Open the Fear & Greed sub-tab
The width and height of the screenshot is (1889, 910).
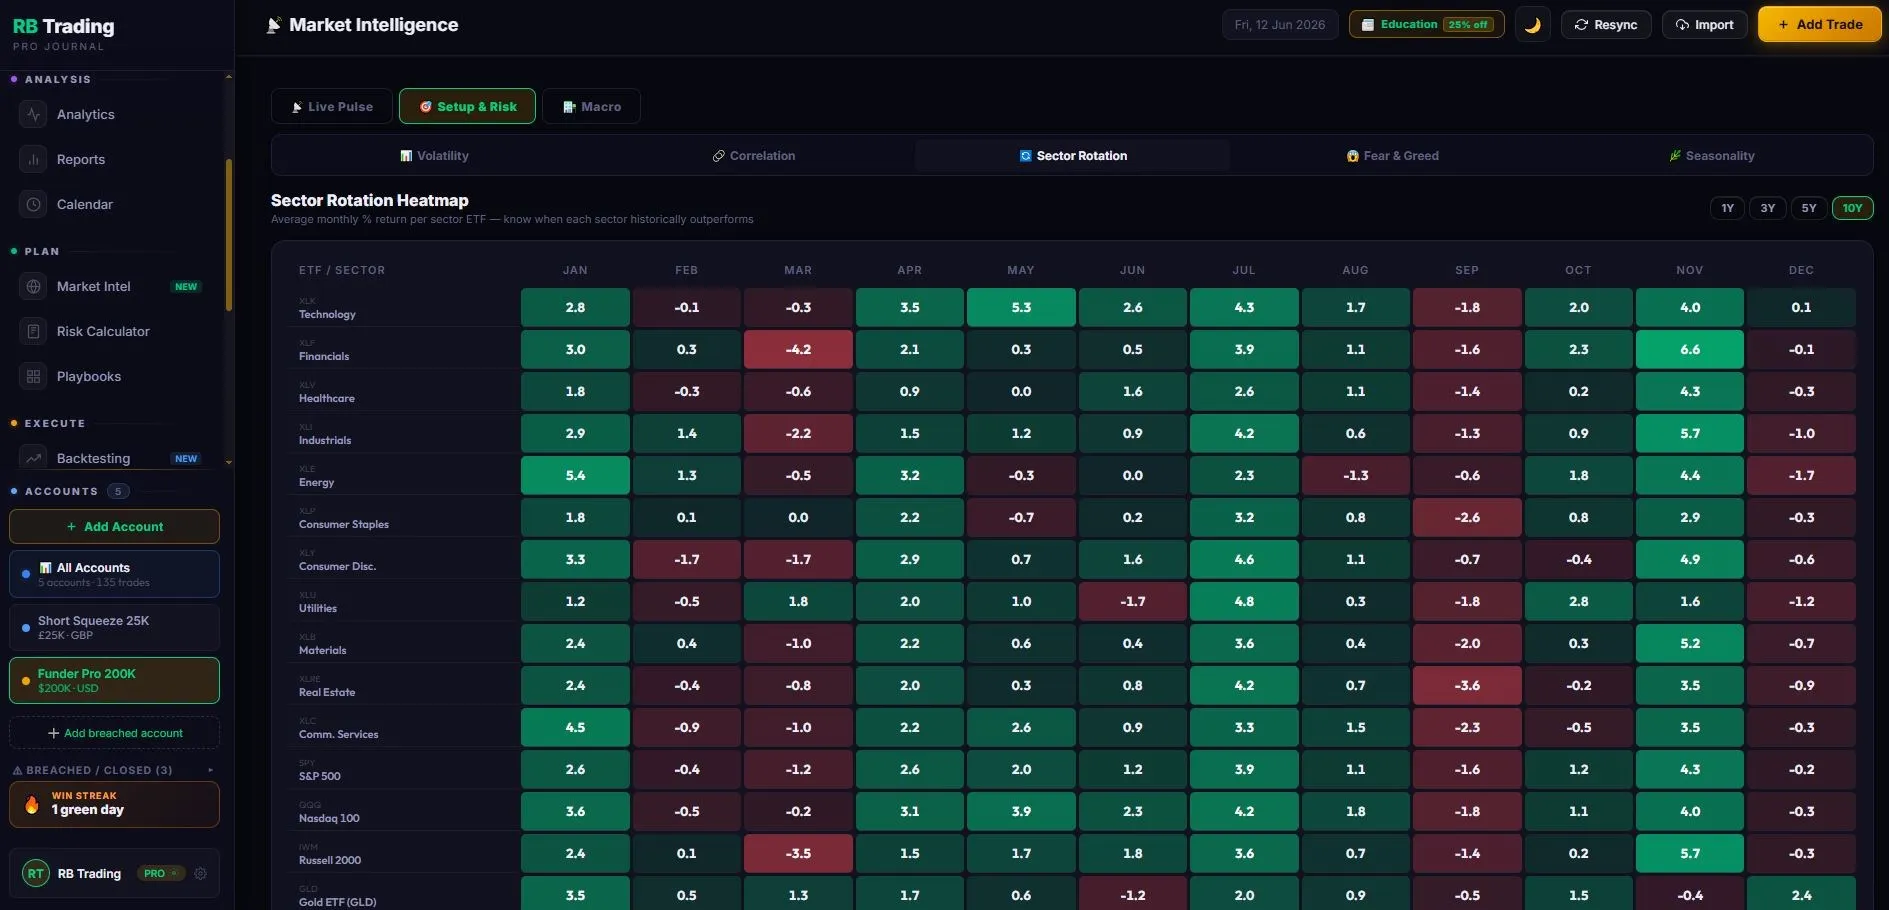1392,156
